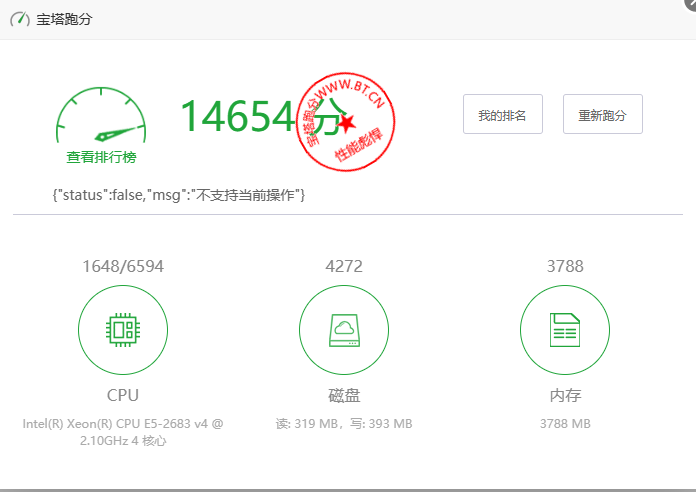Image resolution: width=696 pixels, height=492 pixels.
Task: Click the CPU chip icon
Action: coord(123,330)
